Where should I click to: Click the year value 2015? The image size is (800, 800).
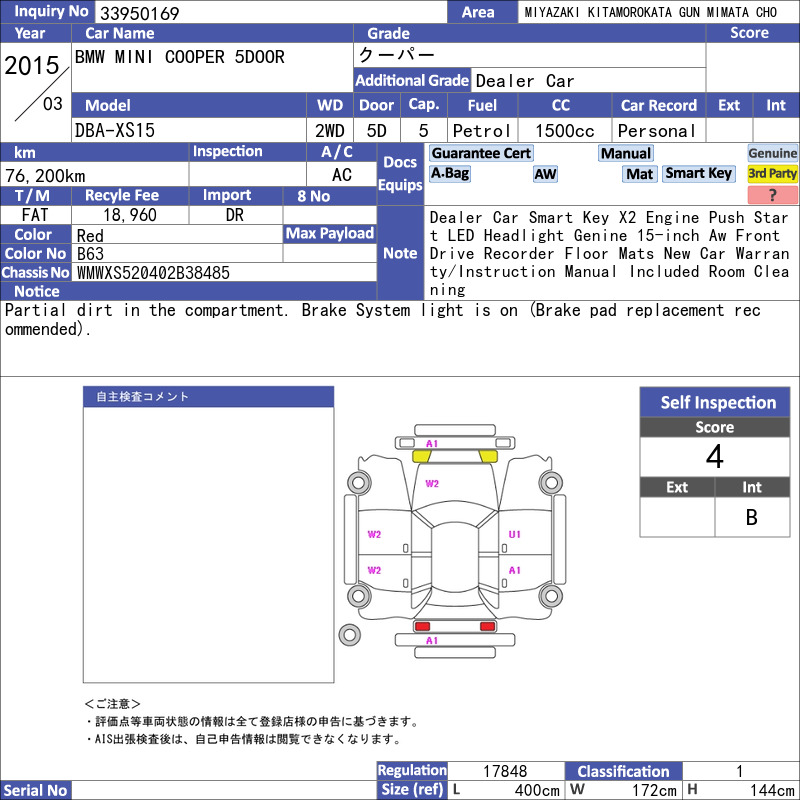[32, 65]
